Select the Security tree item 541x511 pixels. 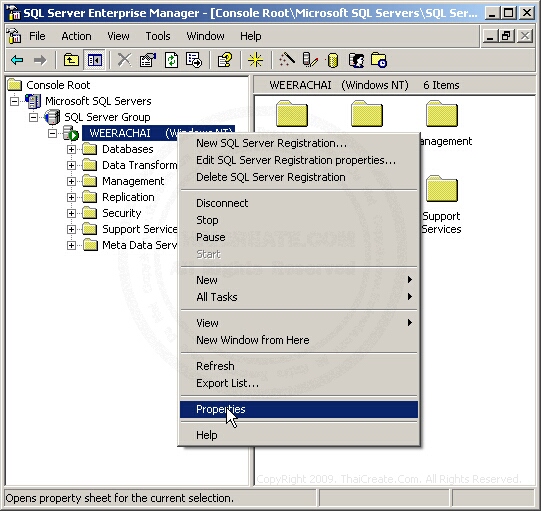tap(122, 213)
